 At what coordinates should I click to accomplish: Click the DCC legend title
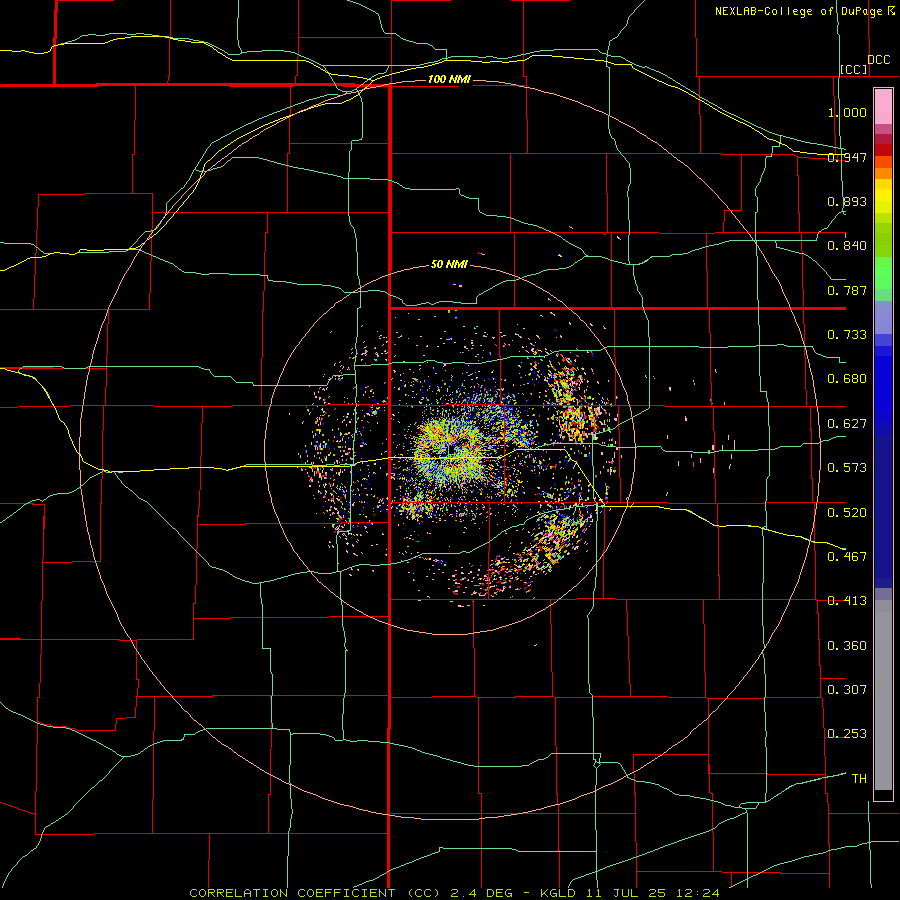pos(878,59)
